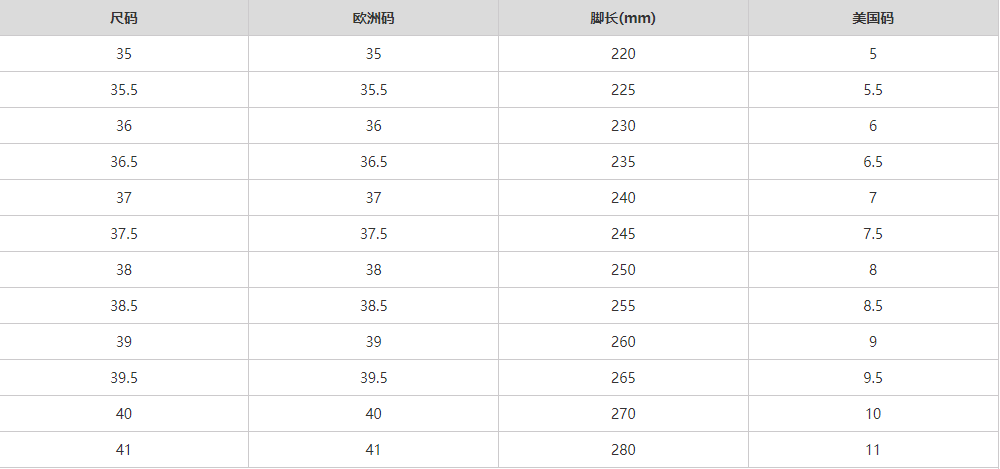Select 38.5 in the 尺码 column
Viewport: 1000px width, 469px height.
(x=124, y=306)
